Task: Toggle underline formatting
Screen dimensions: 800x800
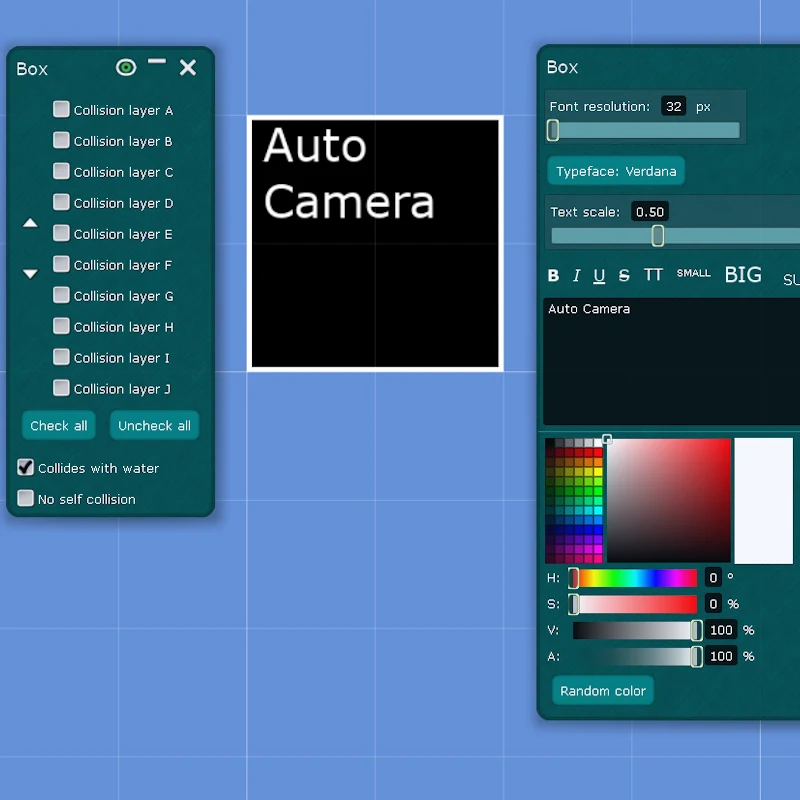Action: [x=601, y=275]
